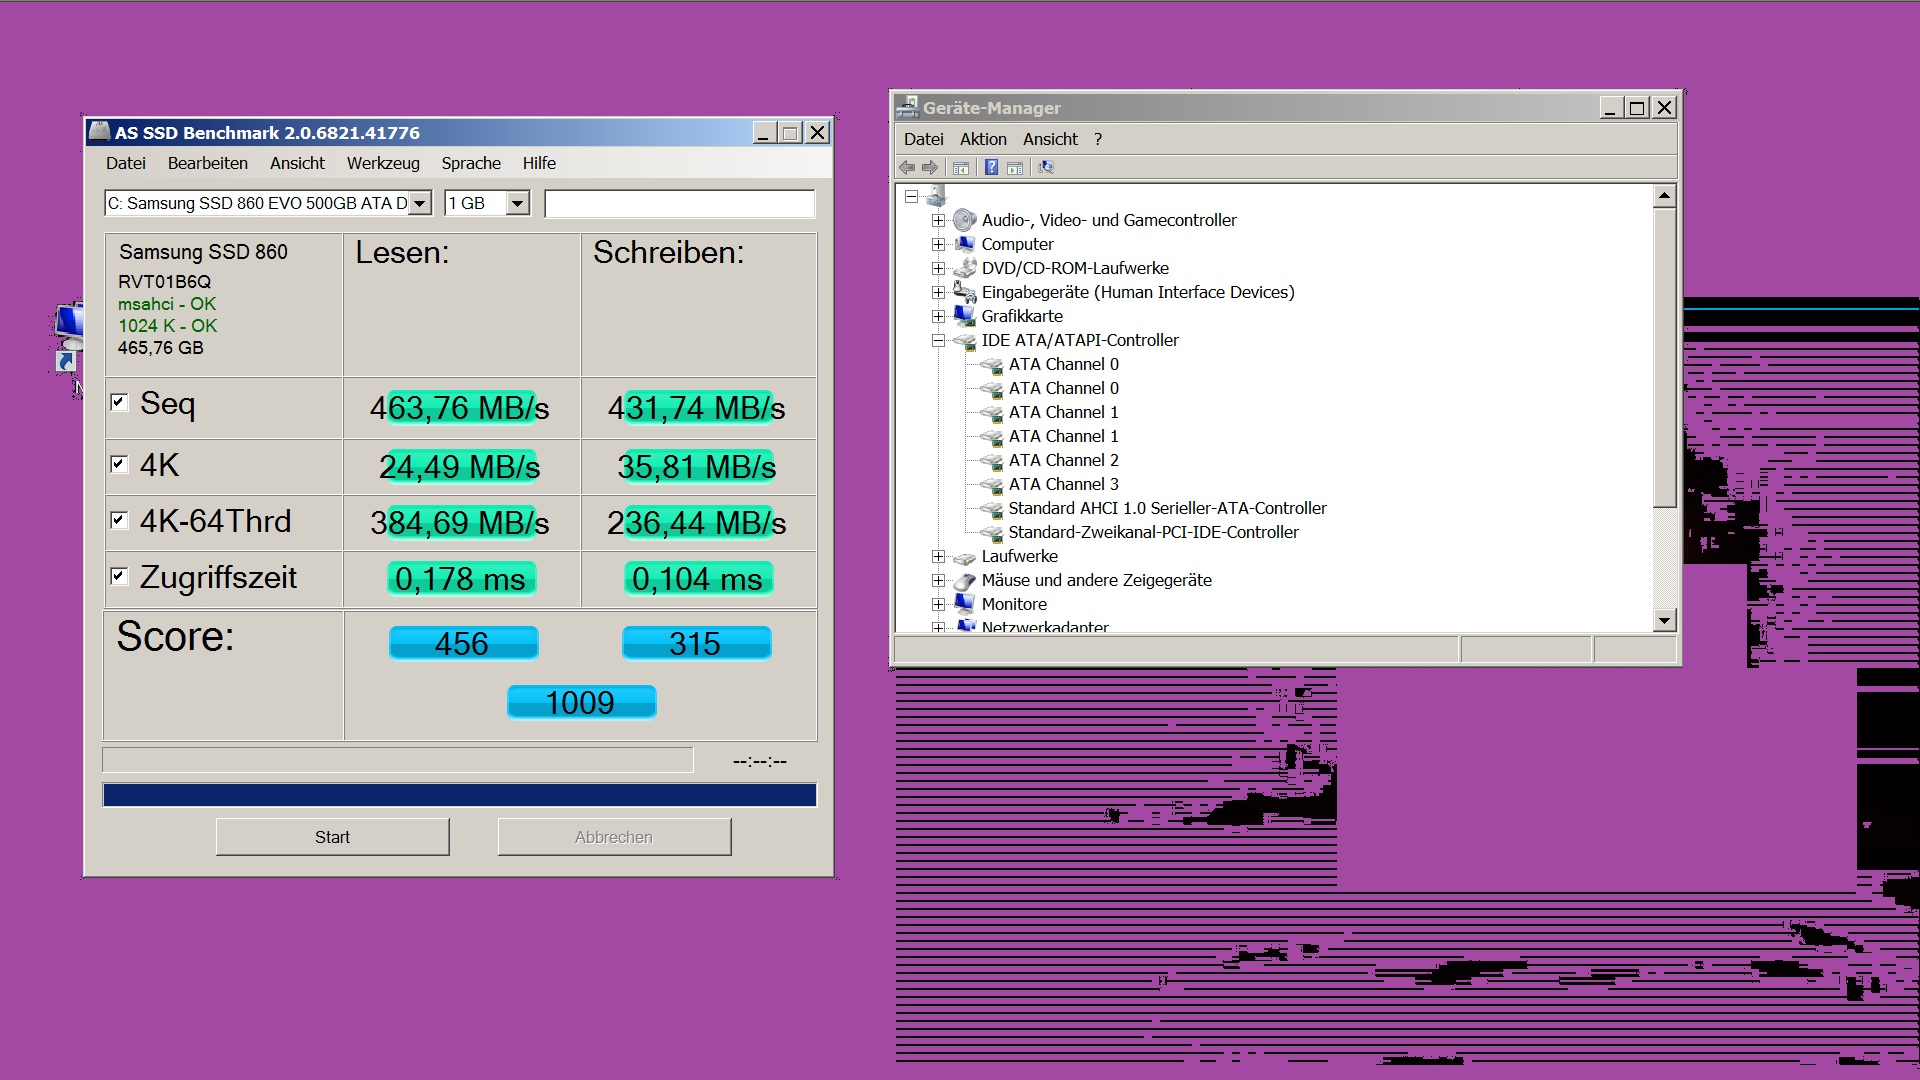
Task: Click the total Score value 1009
Action: pyautogui.click(x=581, y=702)
